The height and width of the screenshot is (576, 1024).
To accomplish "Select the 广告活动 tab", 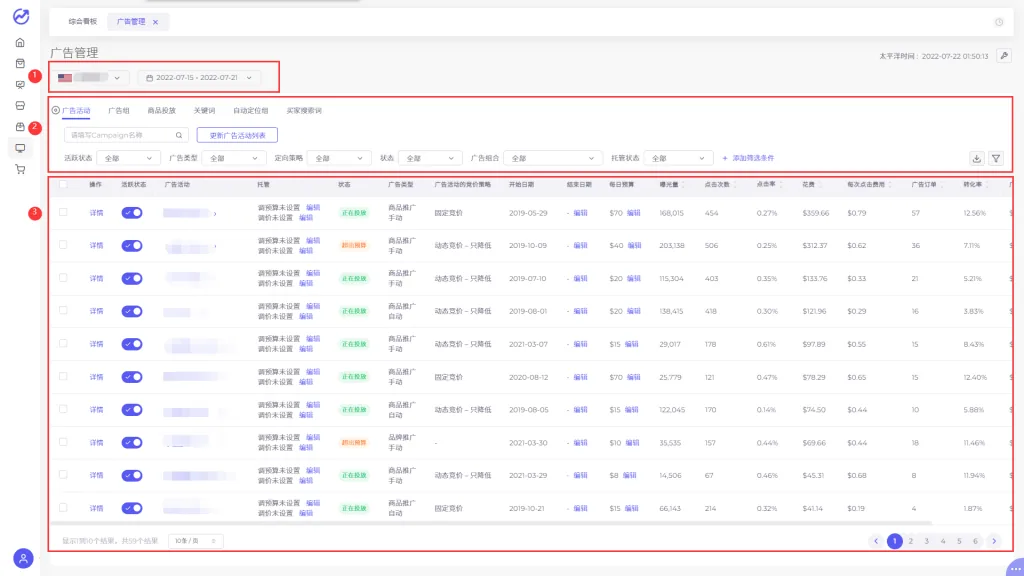I will pyautogui.click(x=76, y=111).
